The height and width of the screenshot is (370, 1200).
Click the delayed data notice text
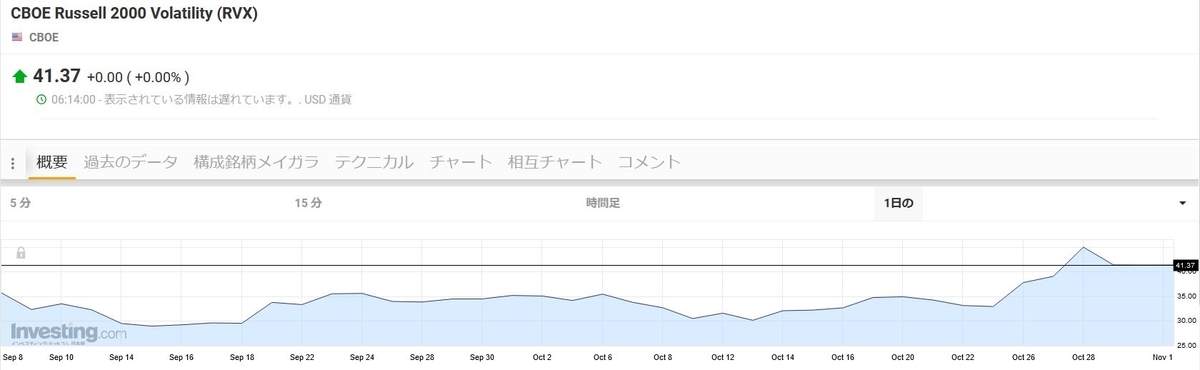coord(201,99)
